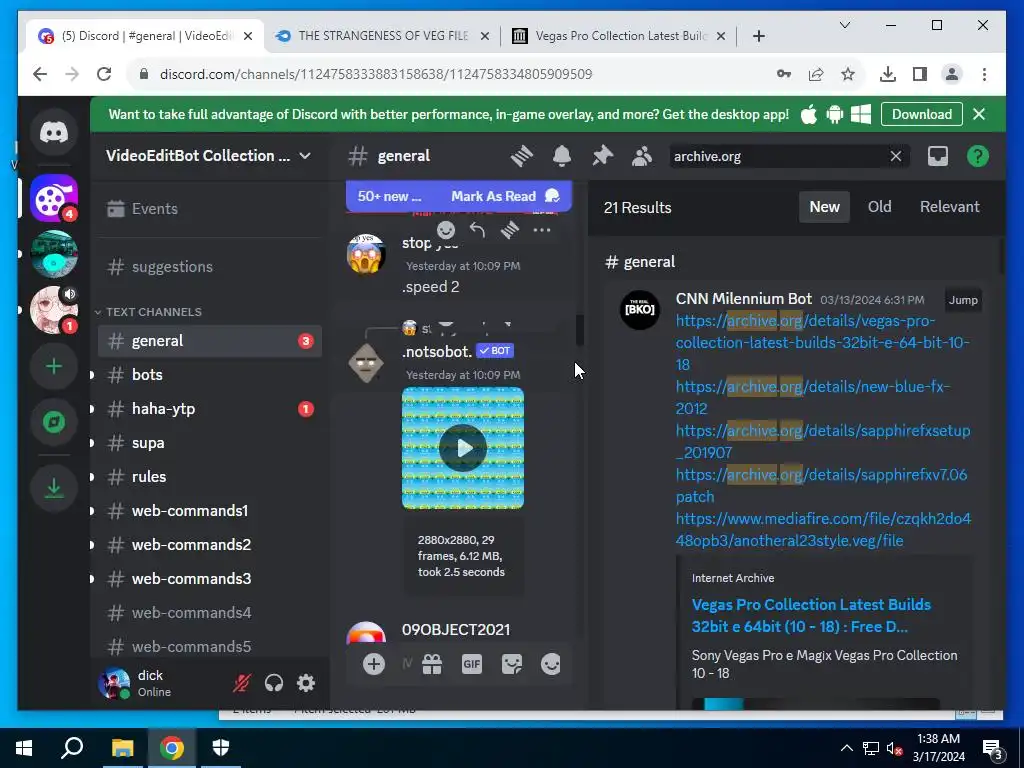Open the emoji picker in message bar
The width and height of the screenshot is (1024, 768).
coord(551,664)
